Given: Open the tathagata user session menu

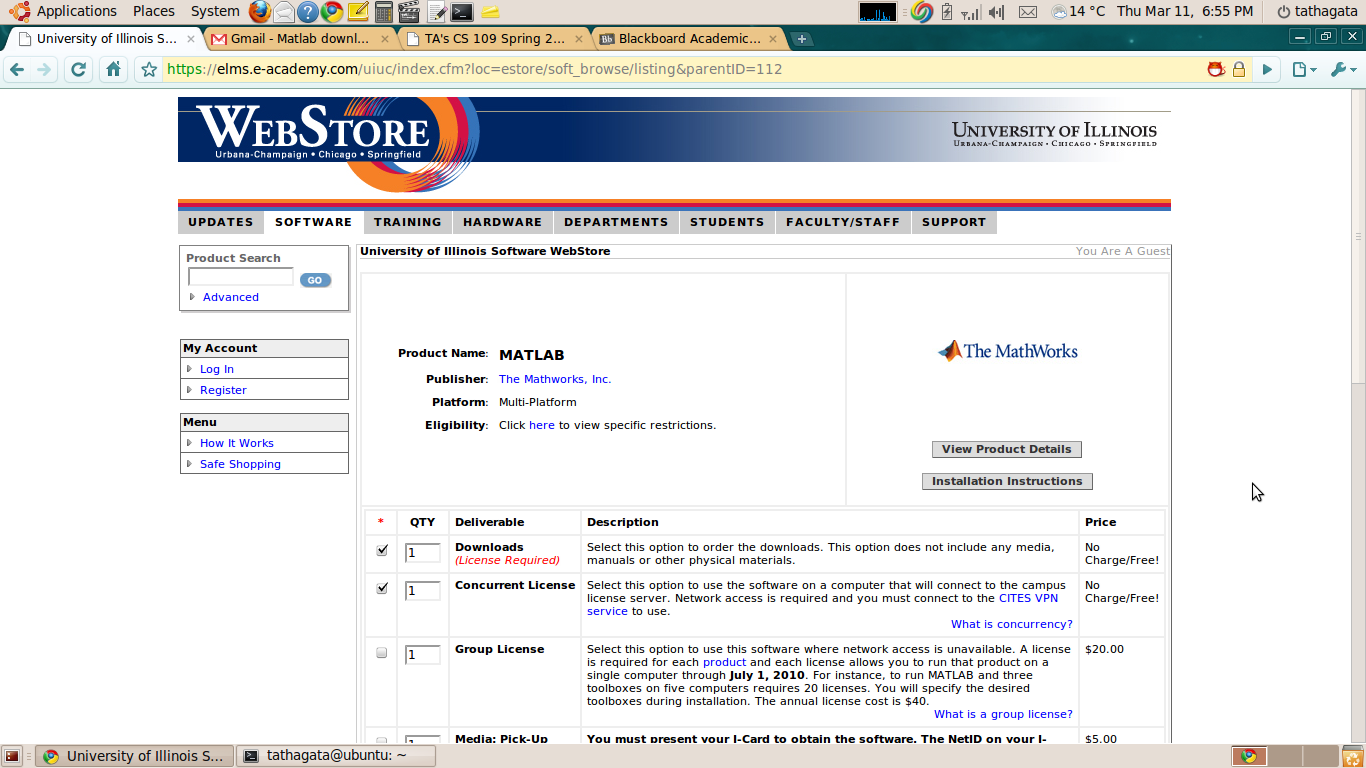Looking at the screenshot, I should 1318,12.
